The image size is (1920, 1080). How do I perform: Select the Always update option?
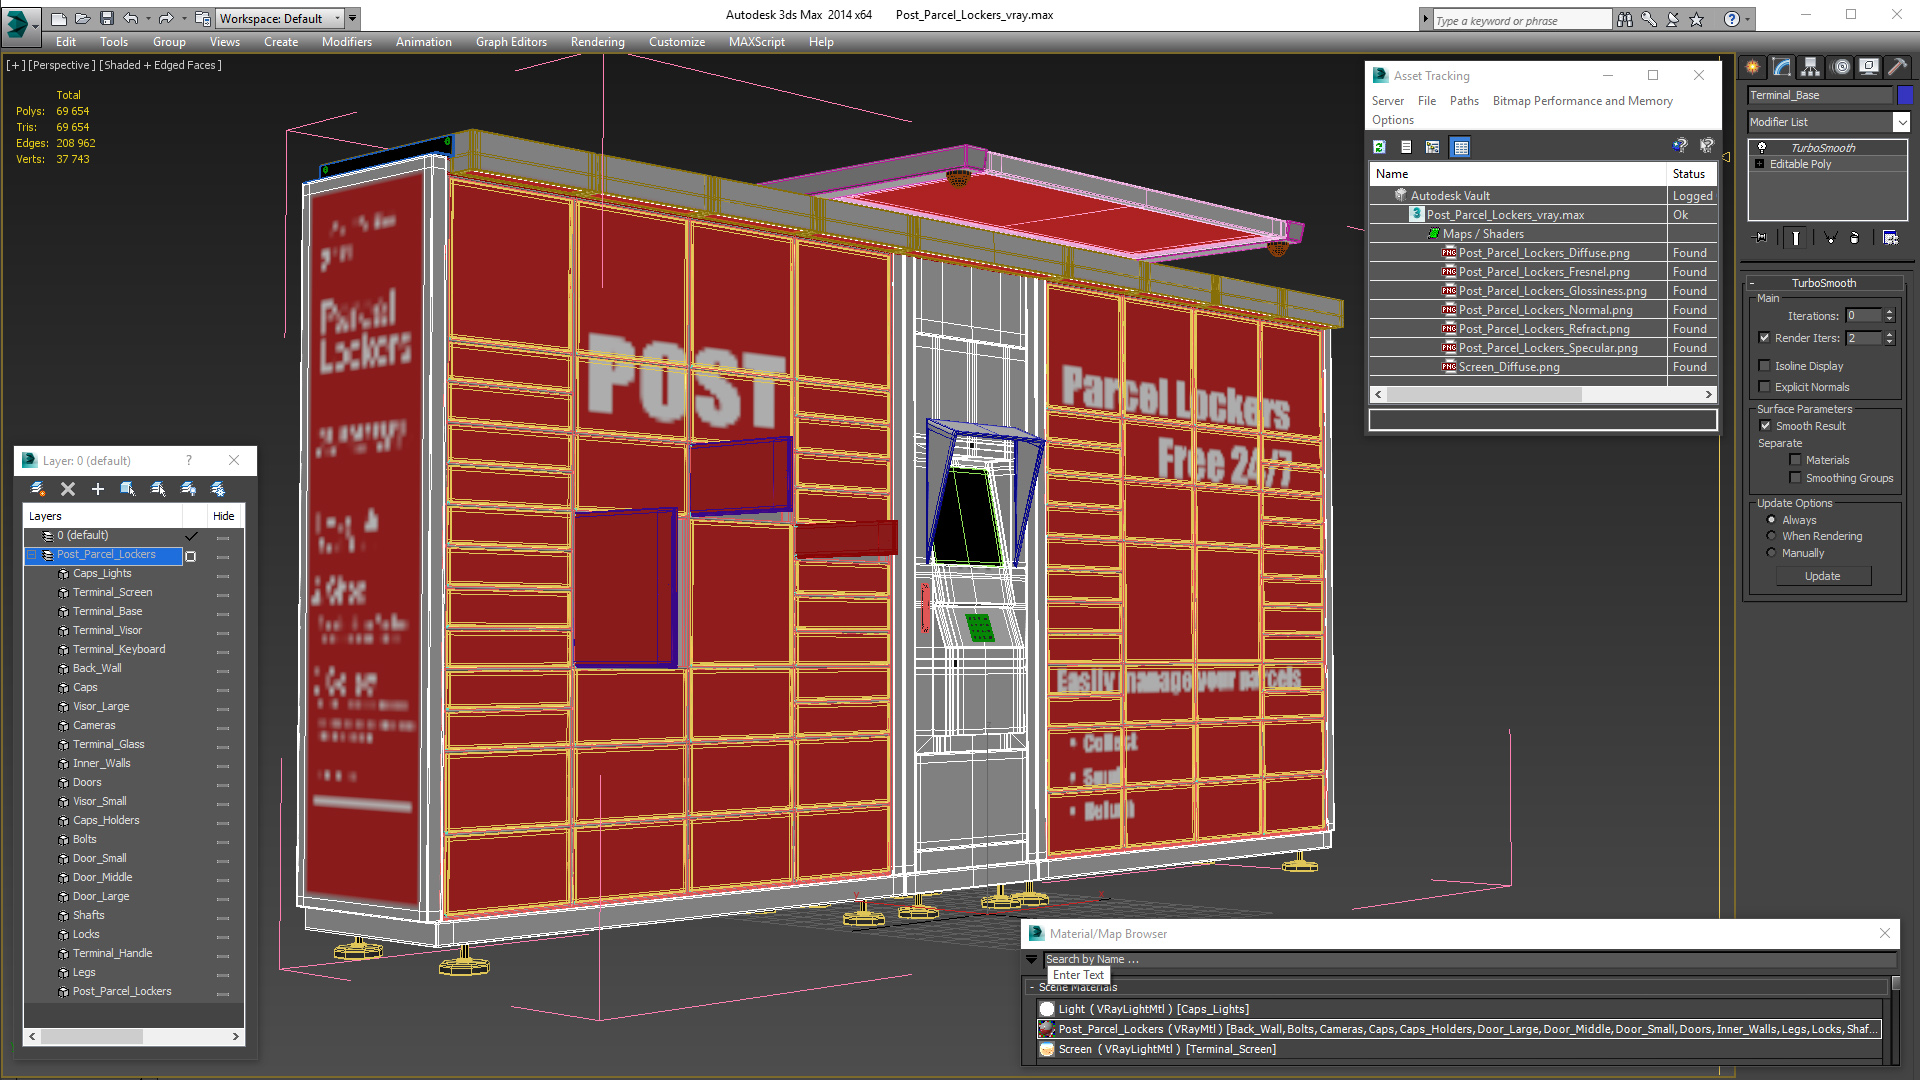tap(1772, 520)
